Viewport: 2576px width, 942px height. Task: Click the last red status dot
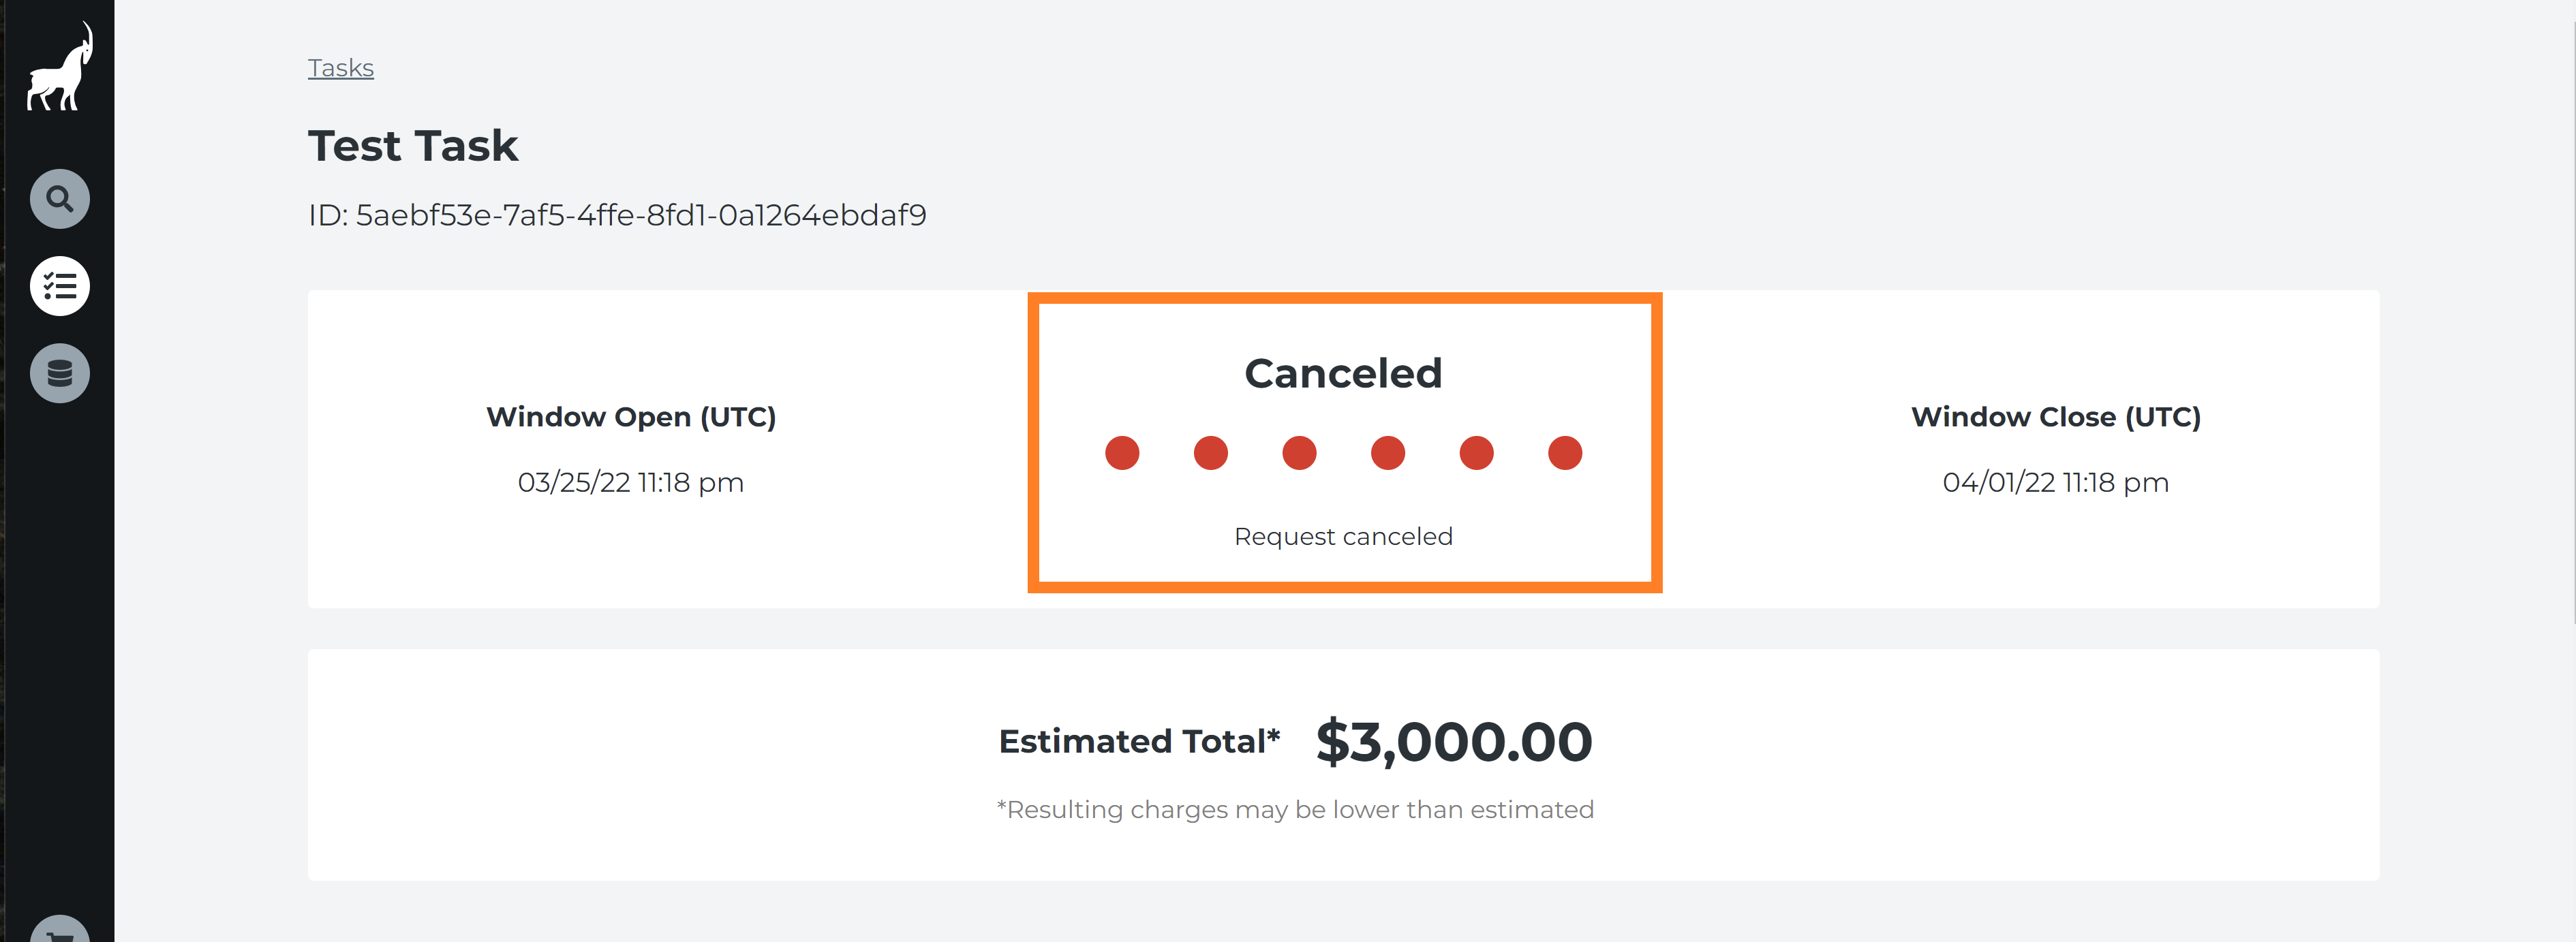[x=1565, y=453]
